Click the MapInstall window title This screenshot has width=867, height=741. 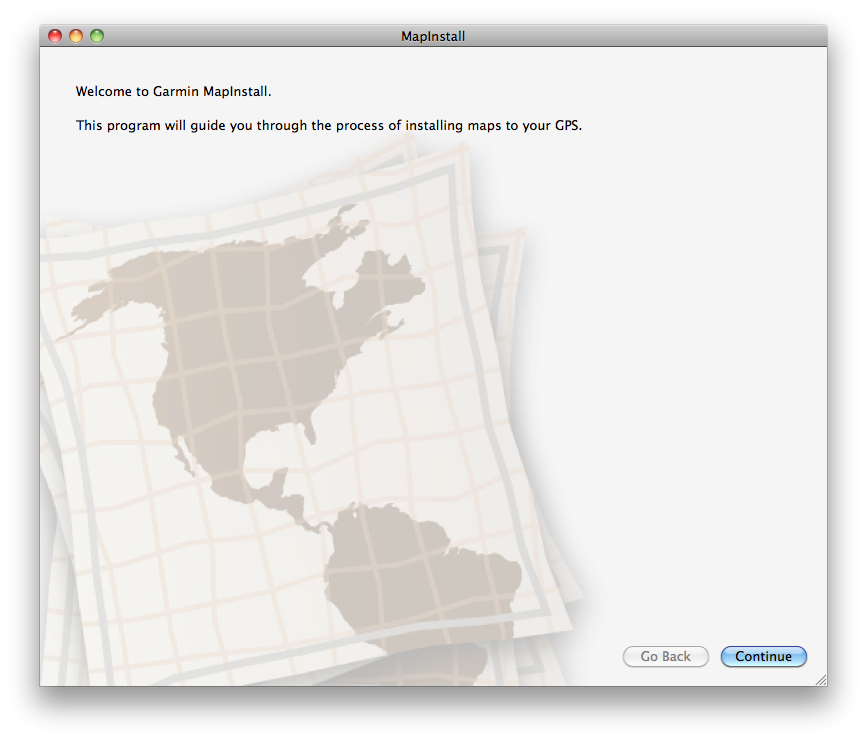click(433, 36)
